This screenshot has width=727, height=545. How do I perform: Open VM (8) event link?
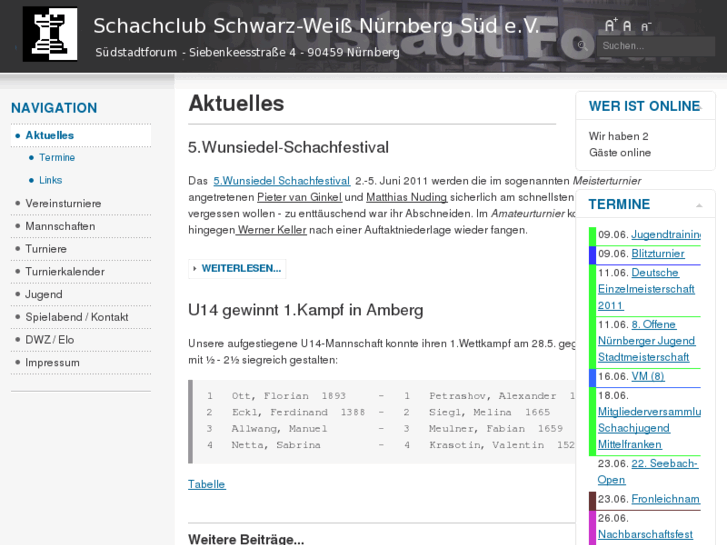click(x=648, y=376)
